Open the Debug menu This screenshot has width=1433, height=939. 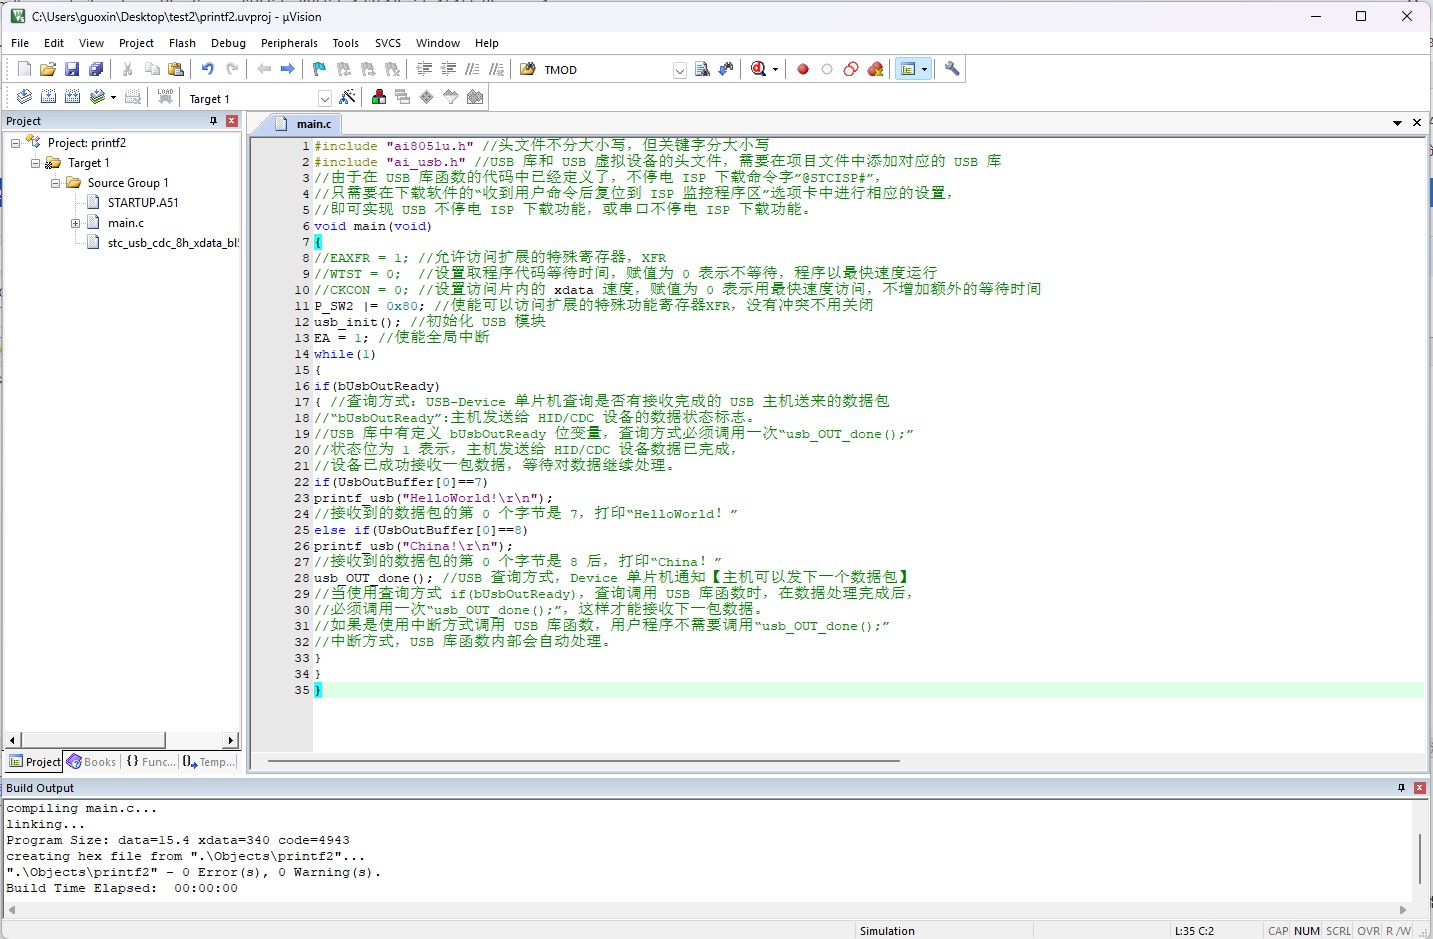pos(228,43)
